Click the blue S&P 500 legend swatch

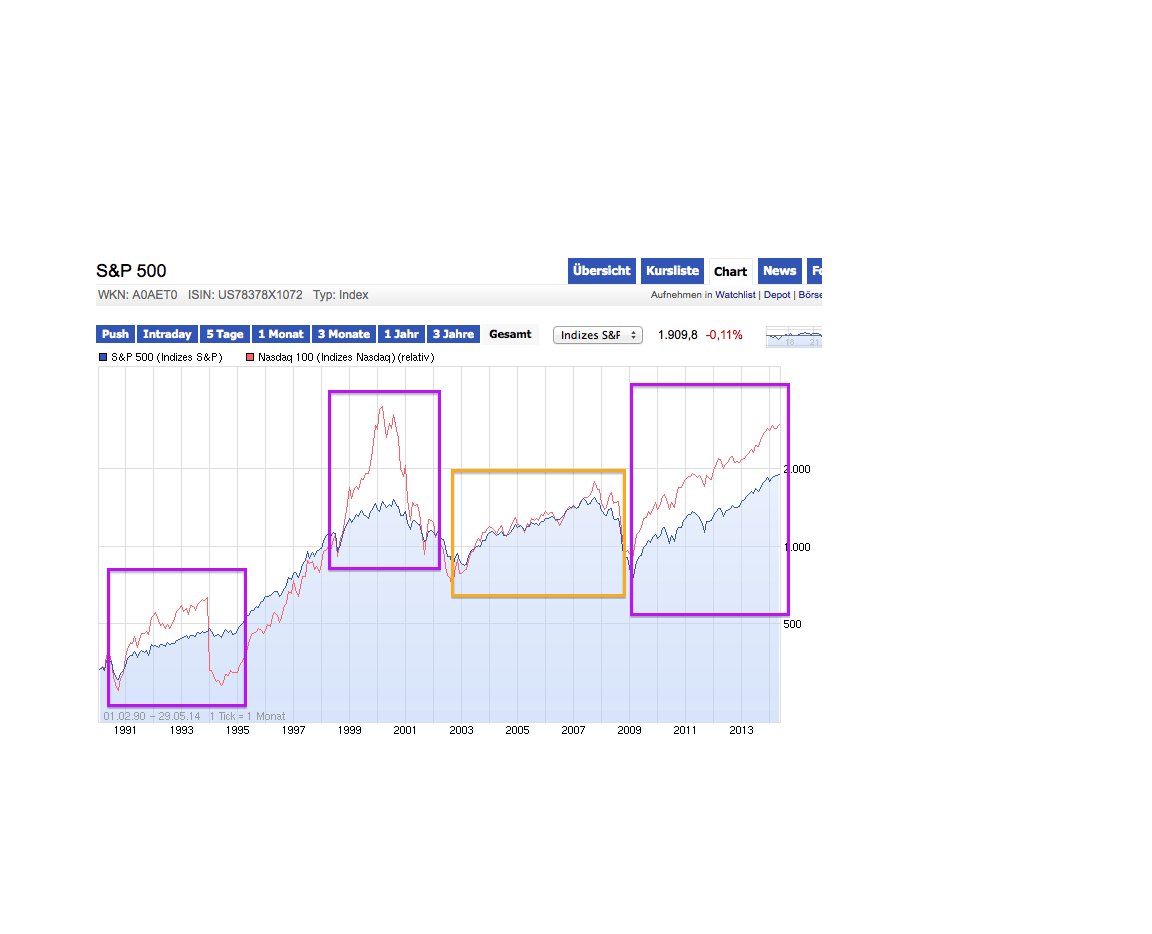point(104,357)
